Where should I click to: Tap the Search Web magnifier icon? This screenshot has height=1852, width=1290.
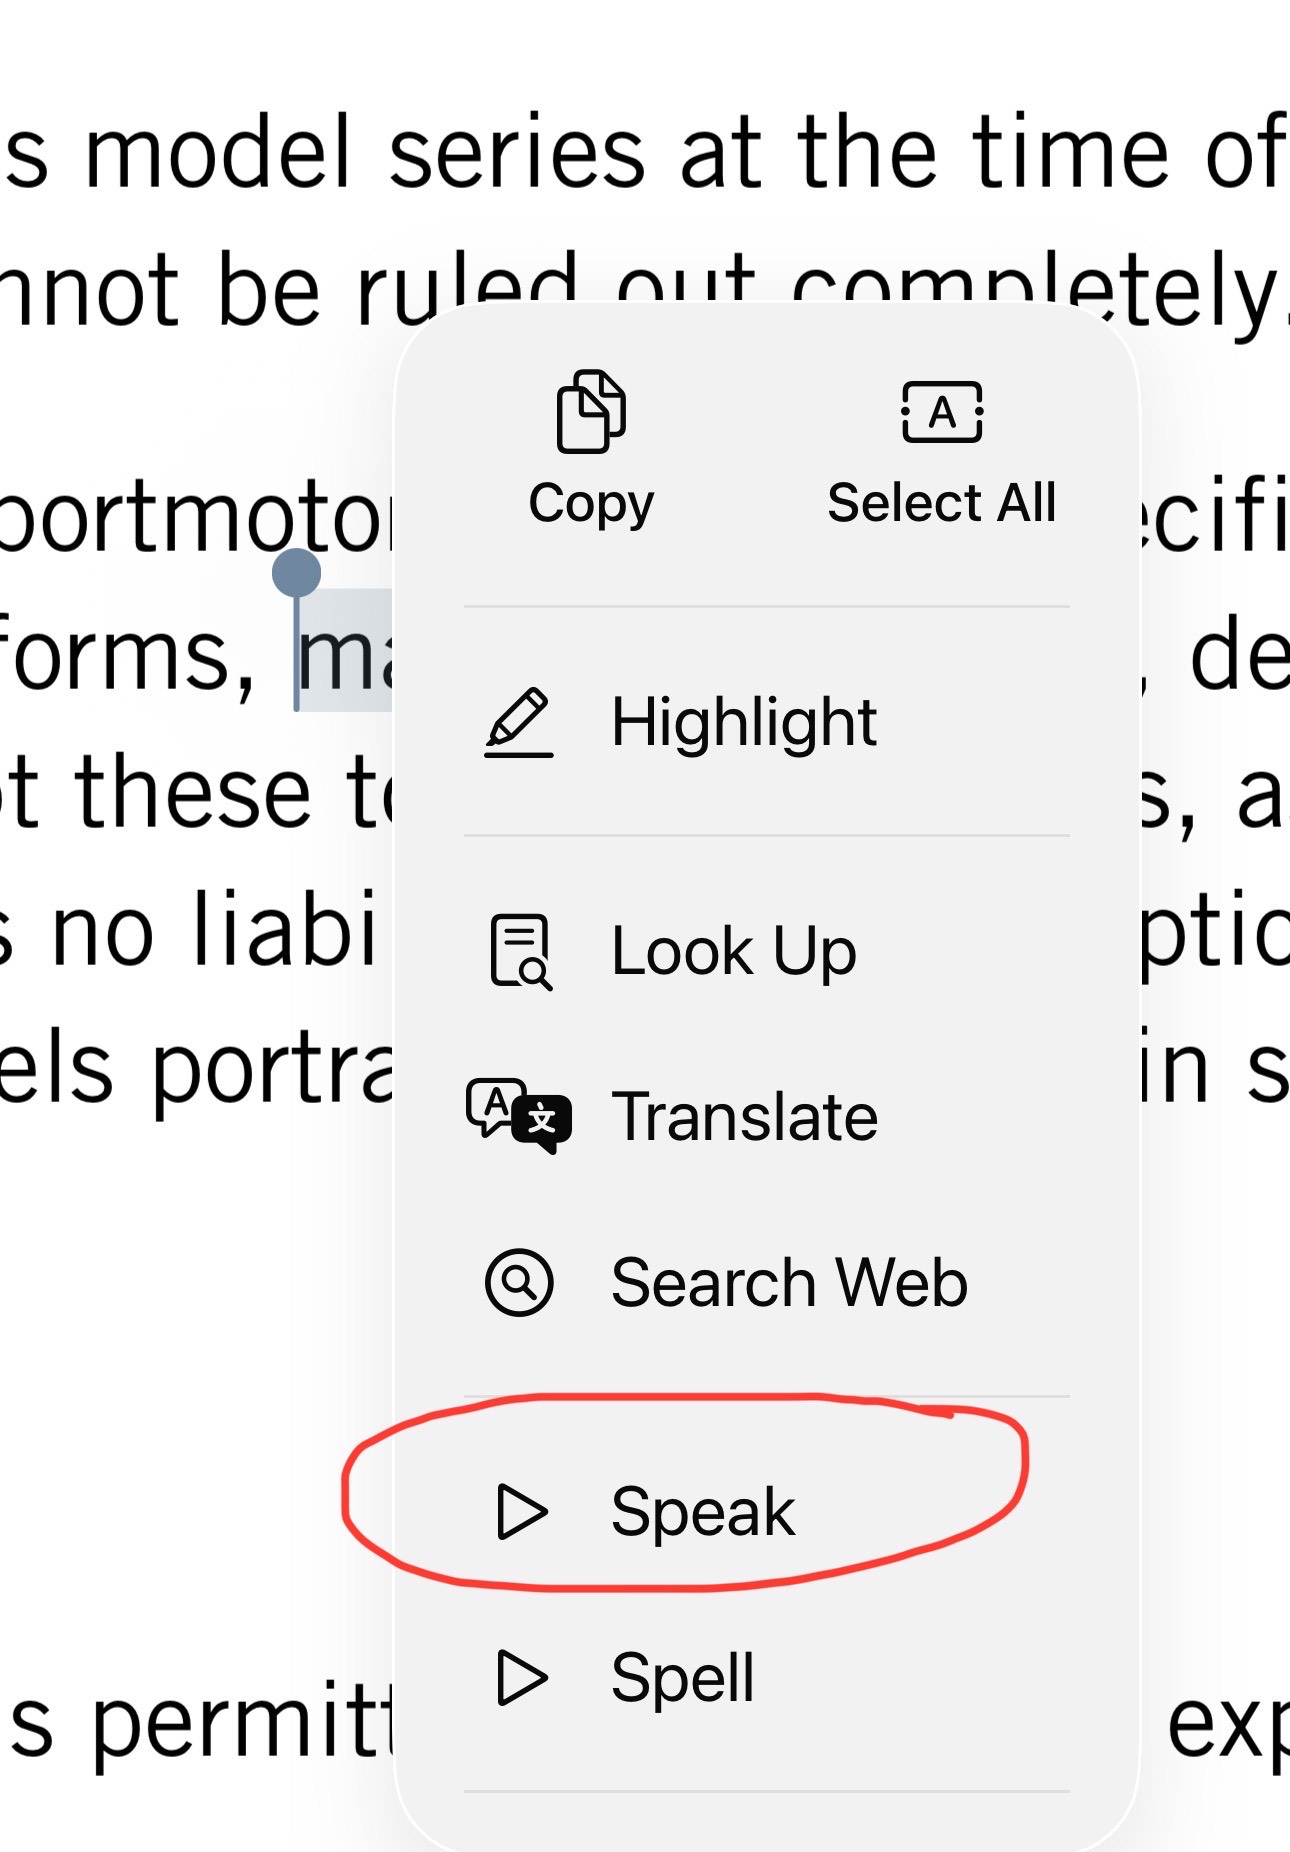[x=519, y=1282]
